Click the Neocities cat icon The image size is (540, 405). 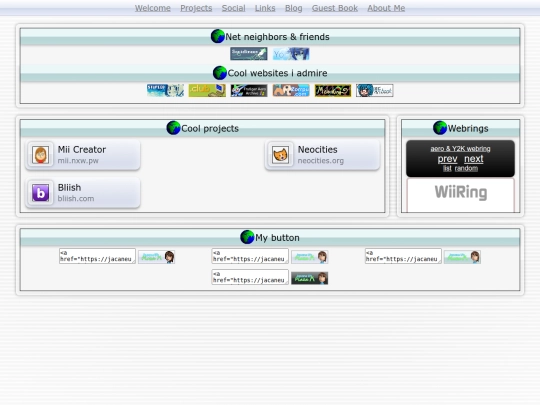click(280, 155)
